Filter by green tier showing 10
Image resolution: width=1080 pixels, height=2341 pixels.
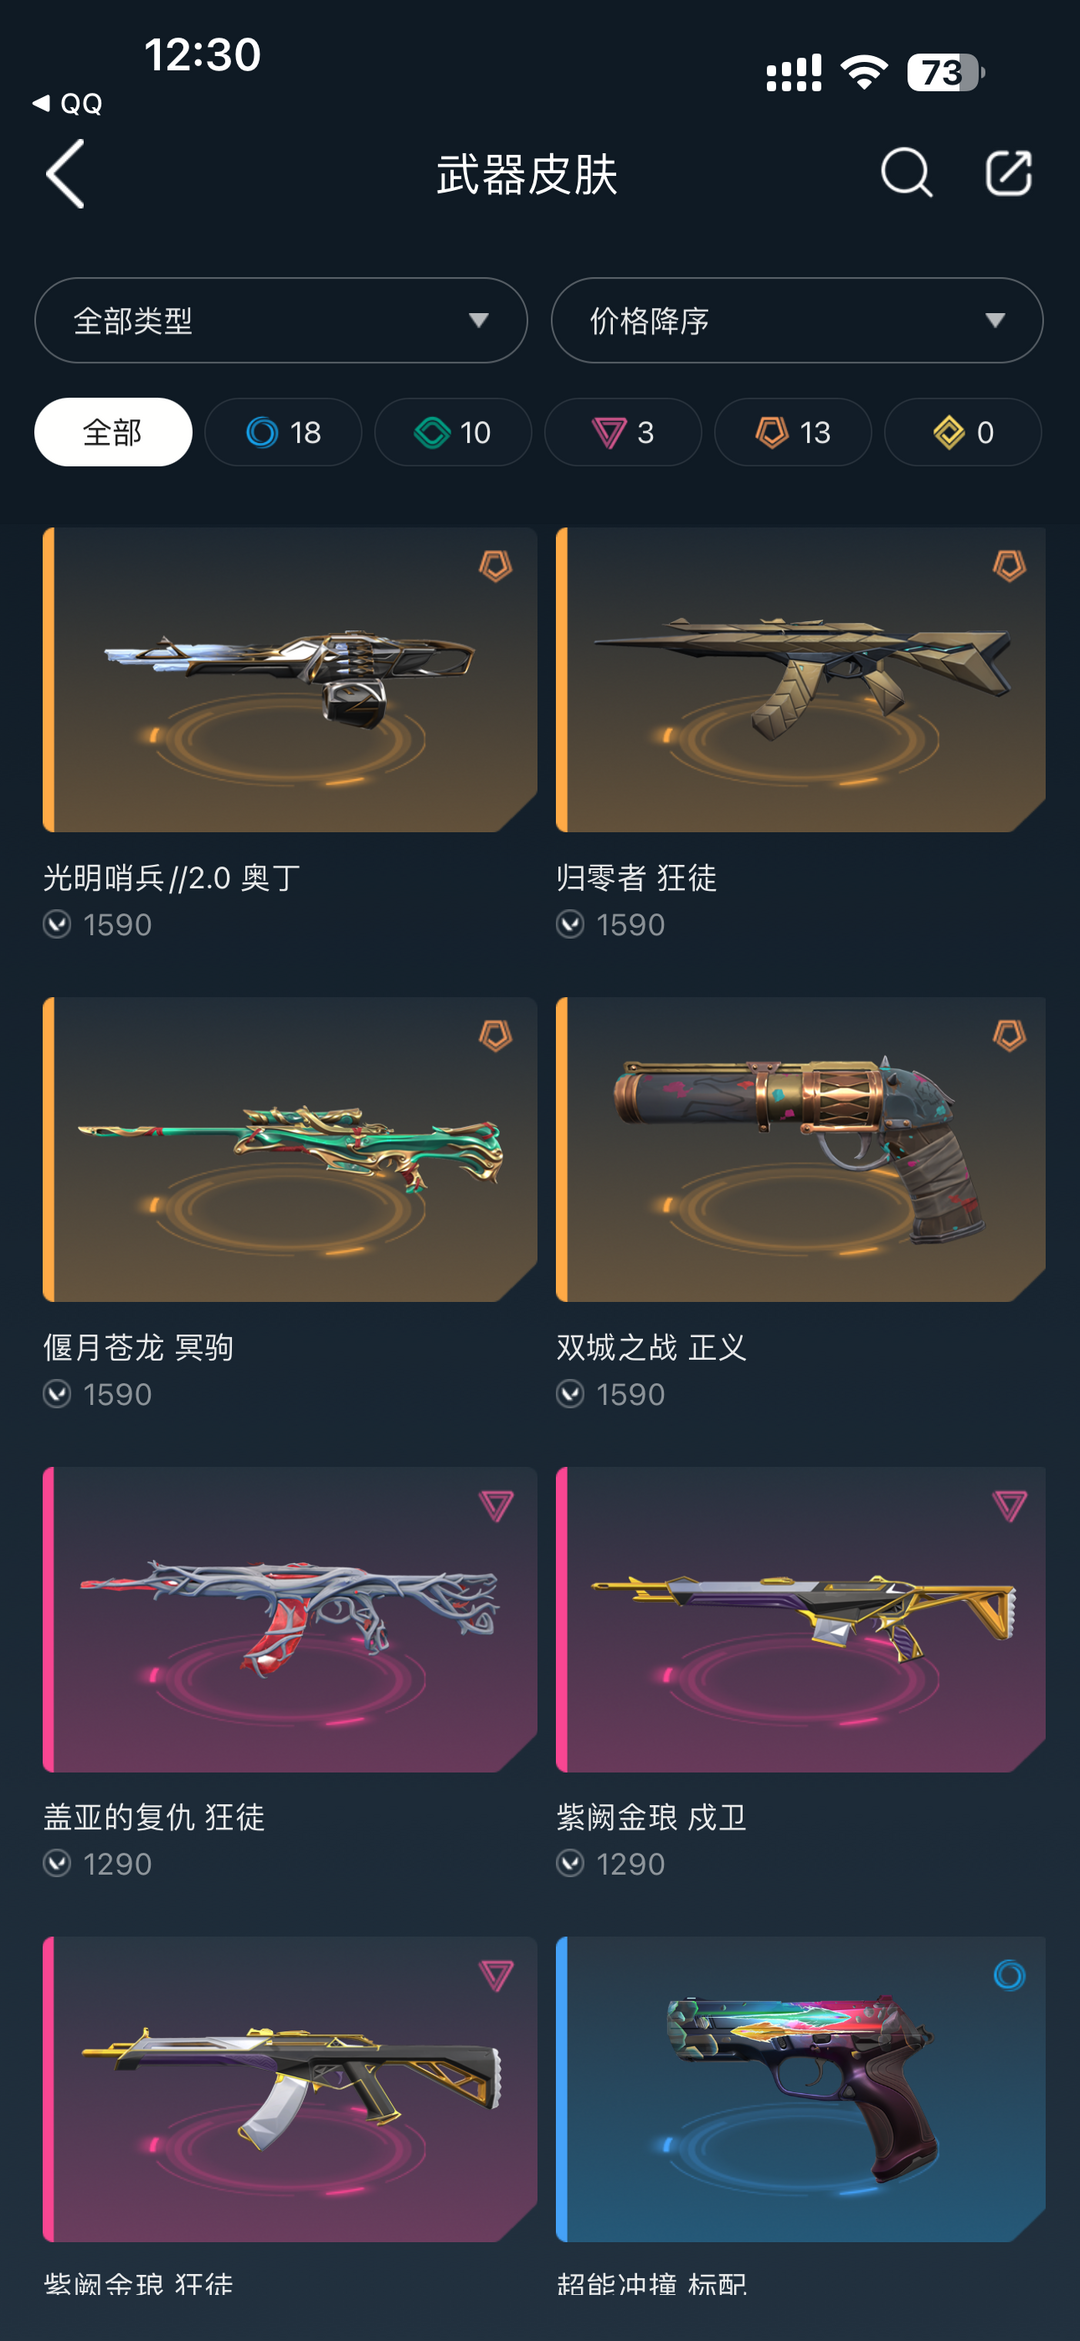click(x=453, y=432)
